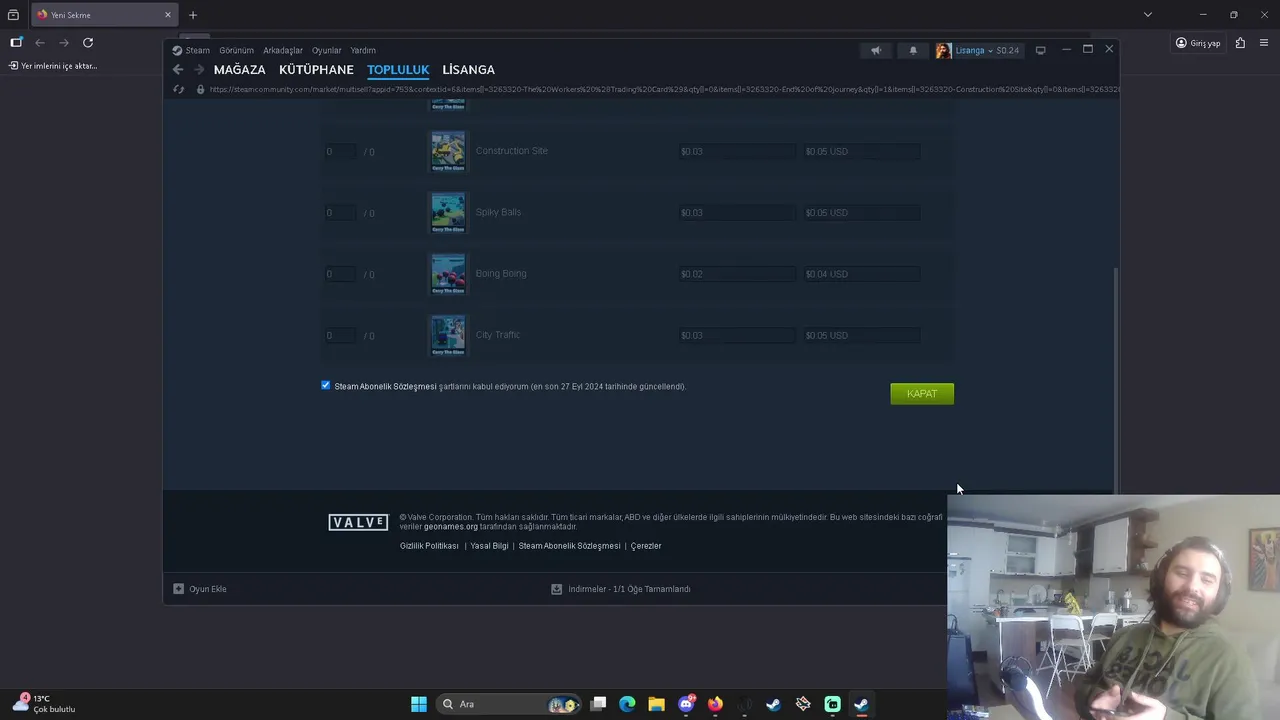Click the Spiky Balls card thumbnail

click(448, 213)
